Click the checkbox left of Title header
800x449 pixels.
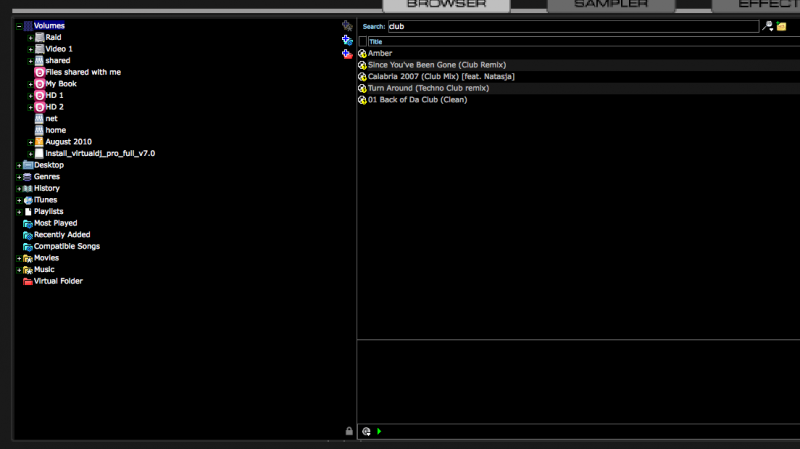[363, 42]
